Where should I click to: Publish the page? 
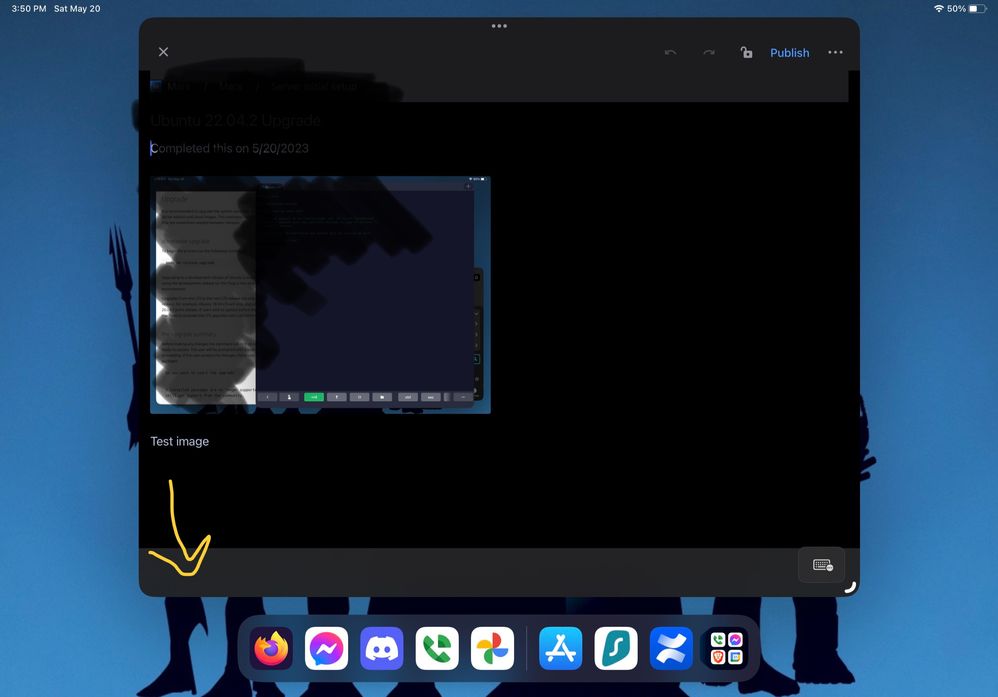(789, 53)
